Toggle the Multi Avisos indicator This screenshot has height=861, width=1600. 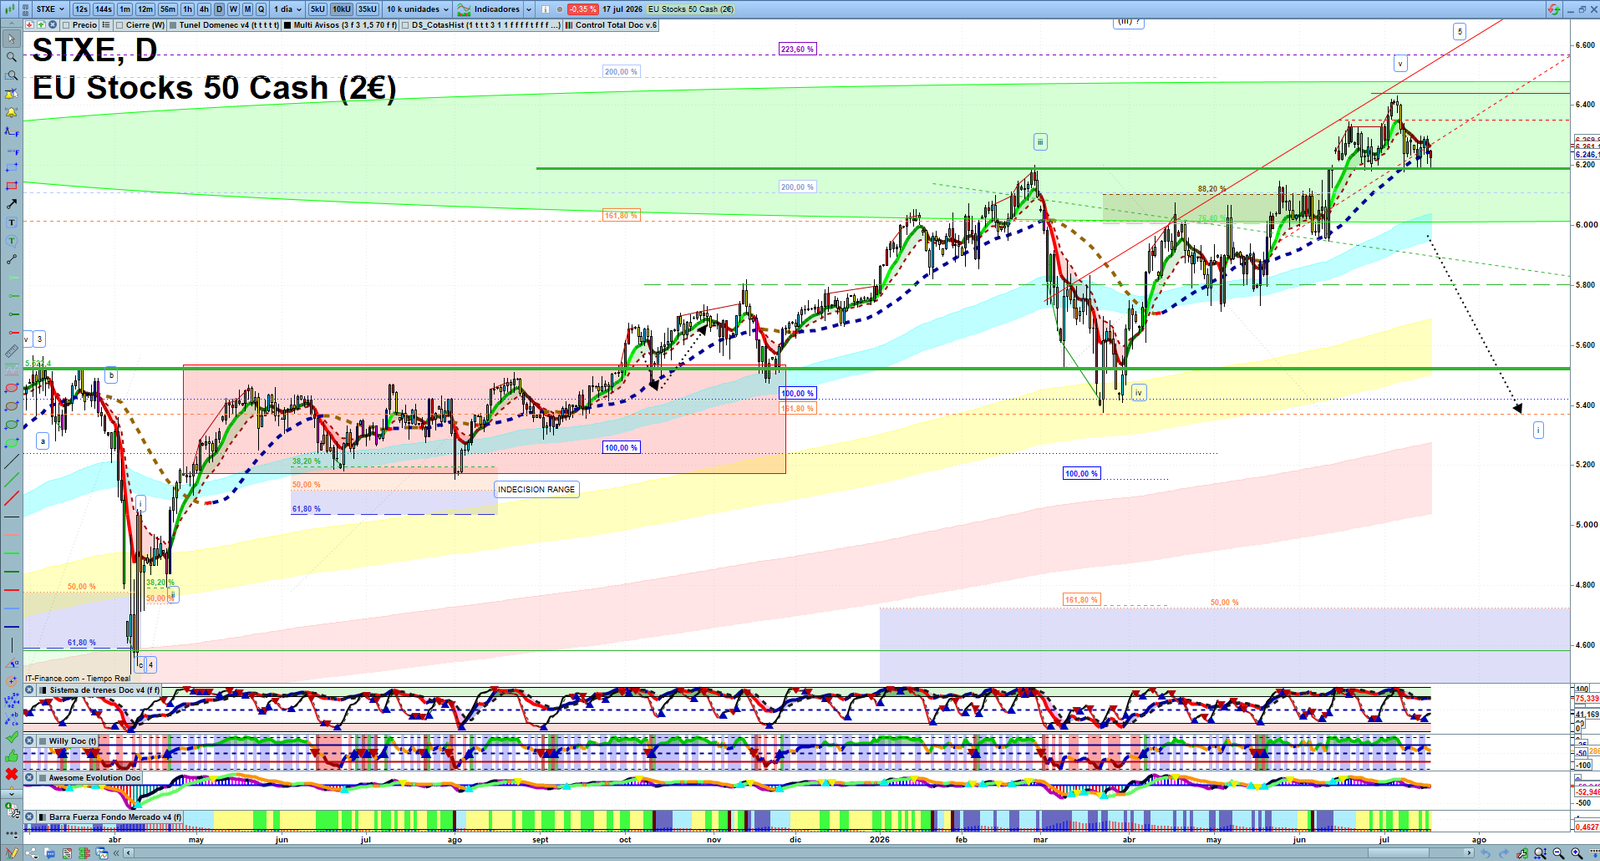pyautogui.click(x=287, y=25)
